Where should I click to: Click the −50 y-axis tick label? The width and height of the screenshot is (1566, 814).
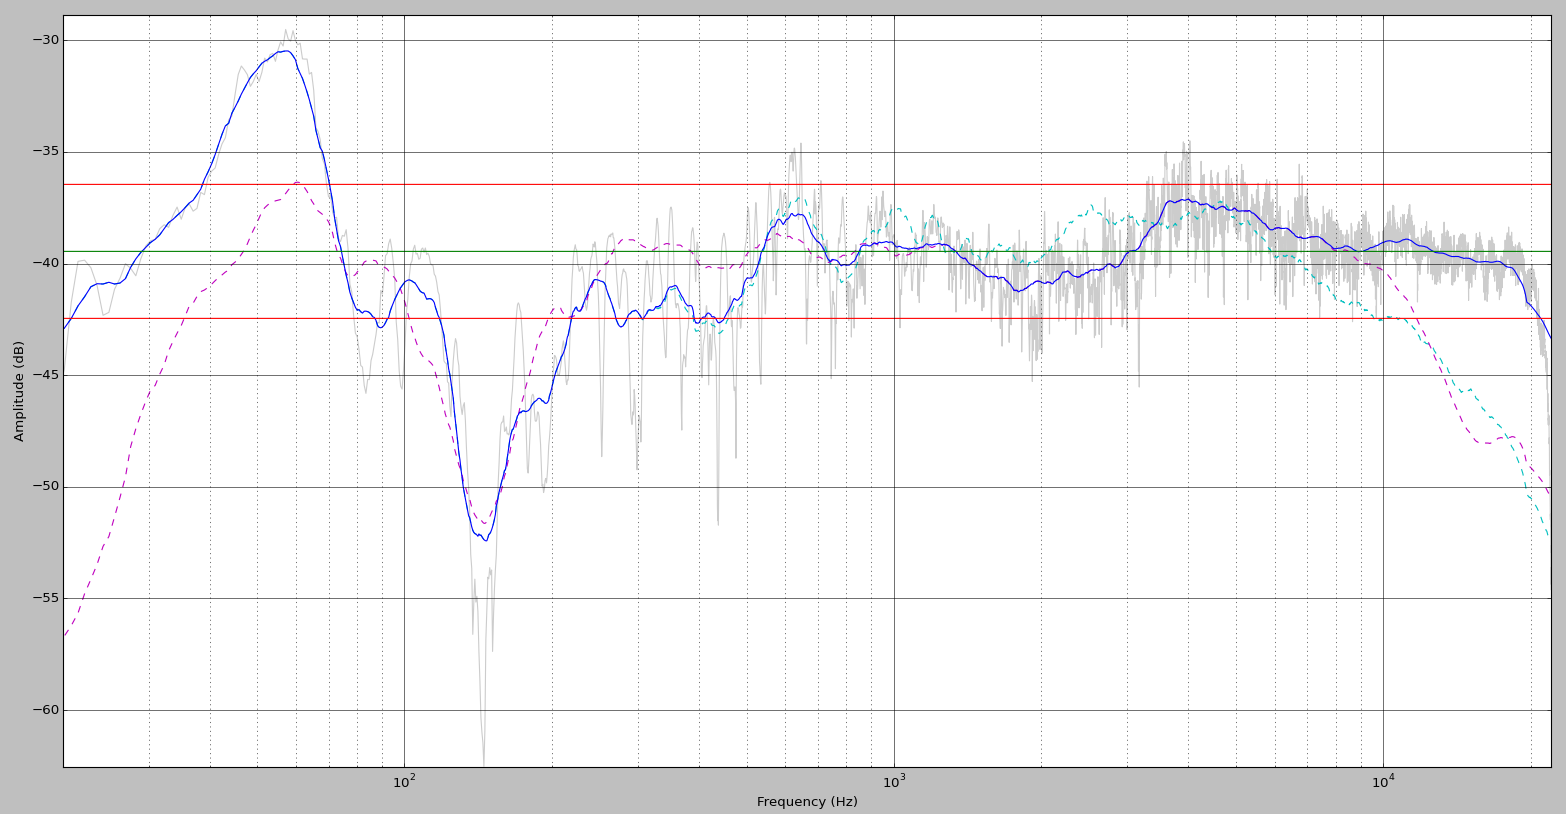coord(46,487)
